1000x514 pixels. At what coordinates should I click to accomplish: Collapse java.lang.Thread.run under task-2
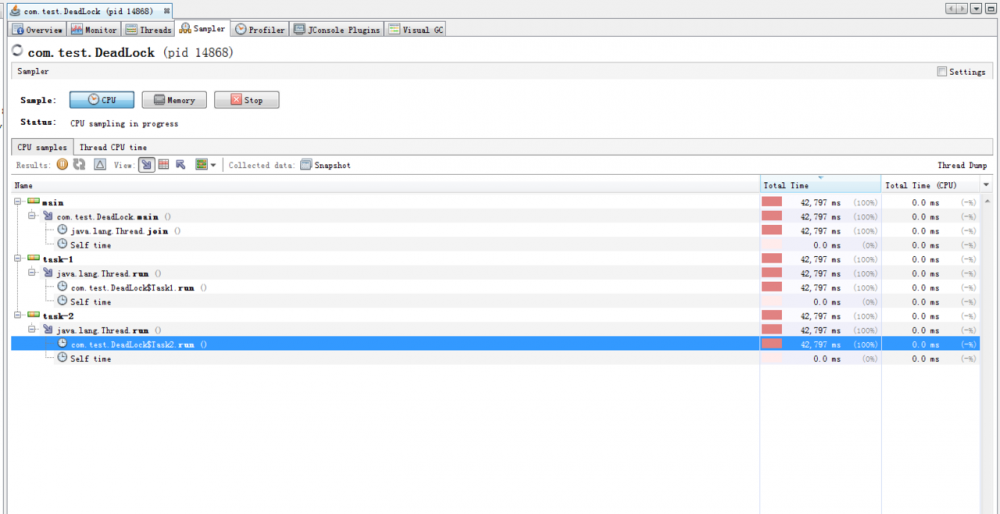pos(32,330)
